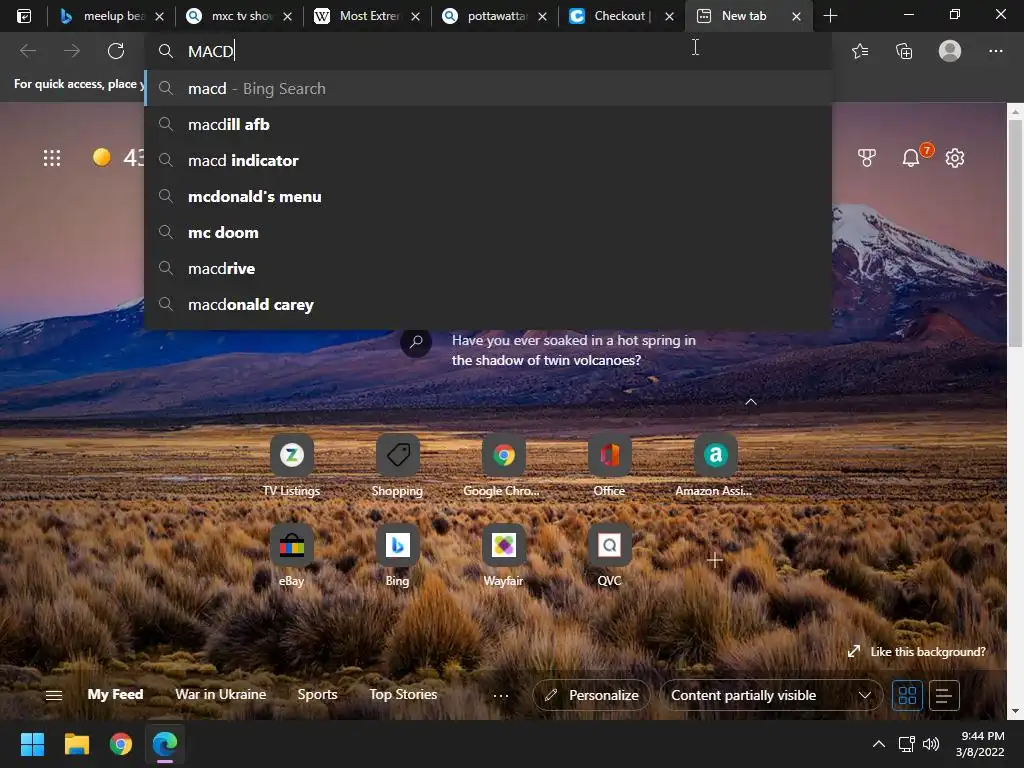This screenshot has width=1024, height=768.
Task: Open the volume speaker tray icon
Action: tap(931, 744)
